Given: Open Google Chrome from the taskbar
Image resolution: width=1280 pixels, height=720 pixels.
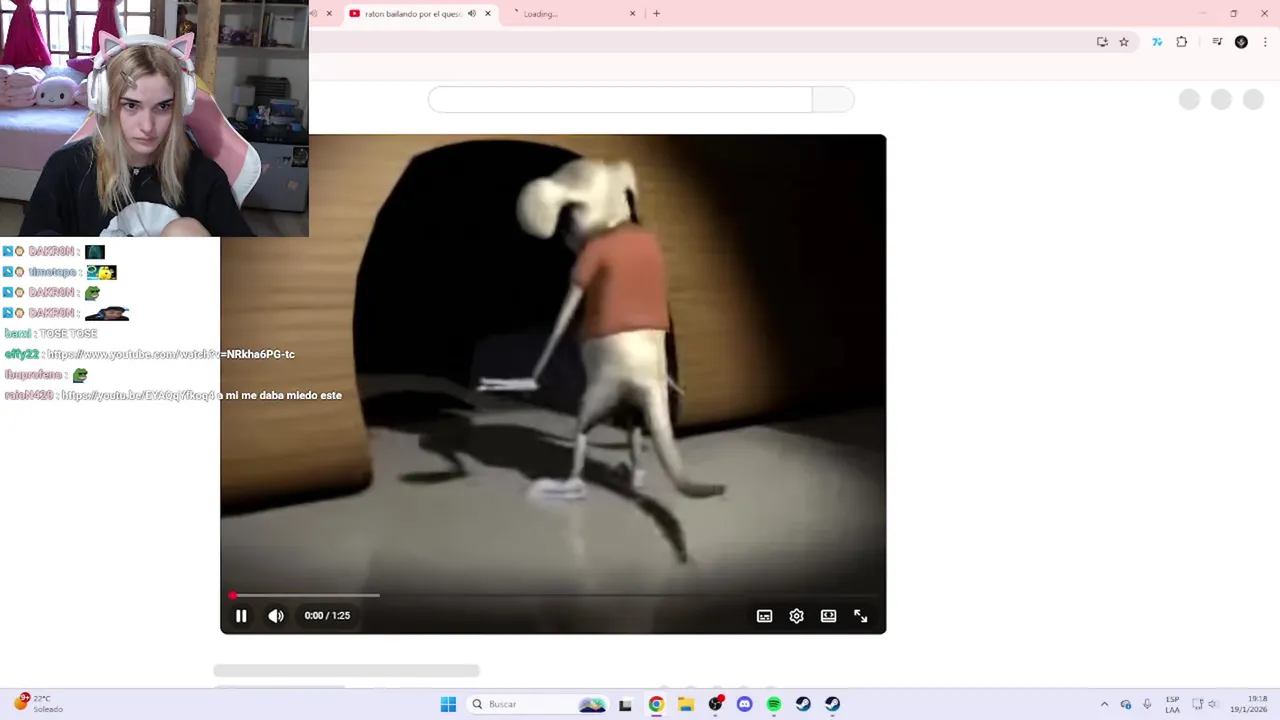Looking at the screenshot, I should [x=656, y=704].
